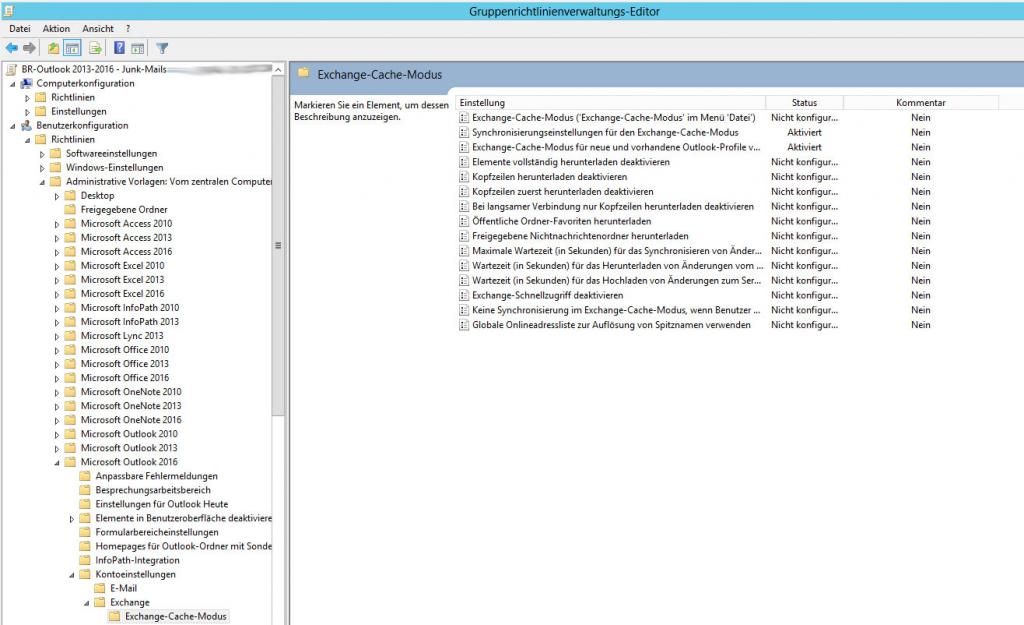Sort by the Einstellung column header
Screen dimensions: 1024x625
pyautogui.click(x=610, y=103)
